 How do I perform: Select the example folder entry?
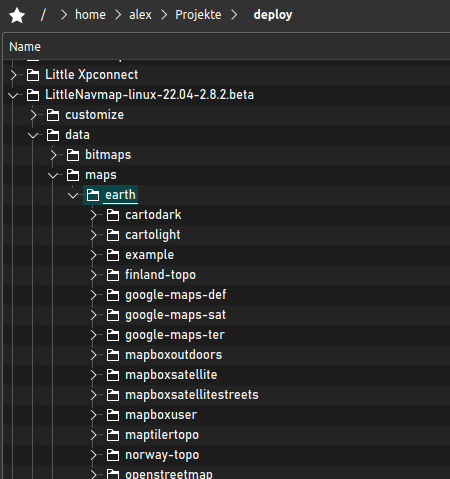[x=149, y=255]
